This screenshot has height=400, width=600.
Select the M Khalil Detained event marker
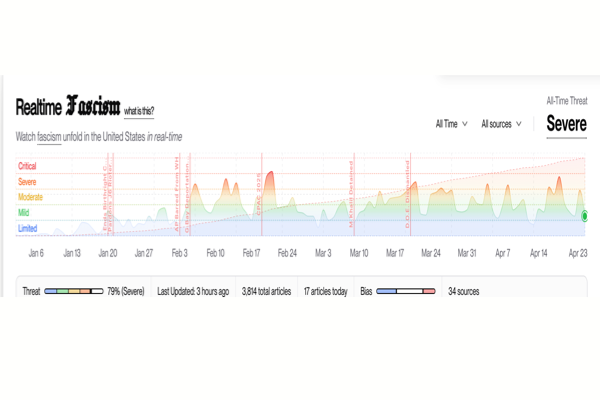352,195
